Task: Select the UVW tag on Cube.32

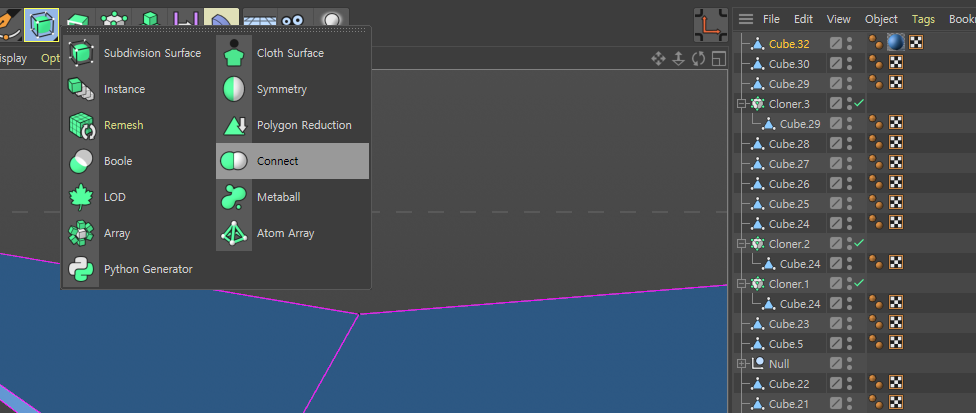Action: pos(916,42)
